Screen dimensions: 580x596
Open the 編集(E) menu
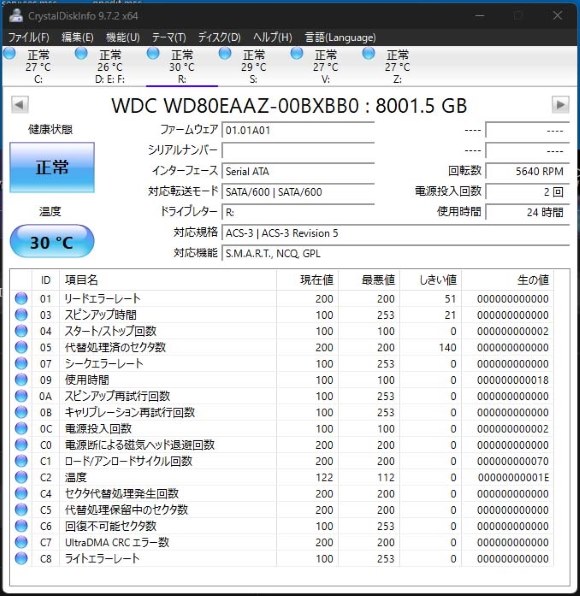[78, 37]
